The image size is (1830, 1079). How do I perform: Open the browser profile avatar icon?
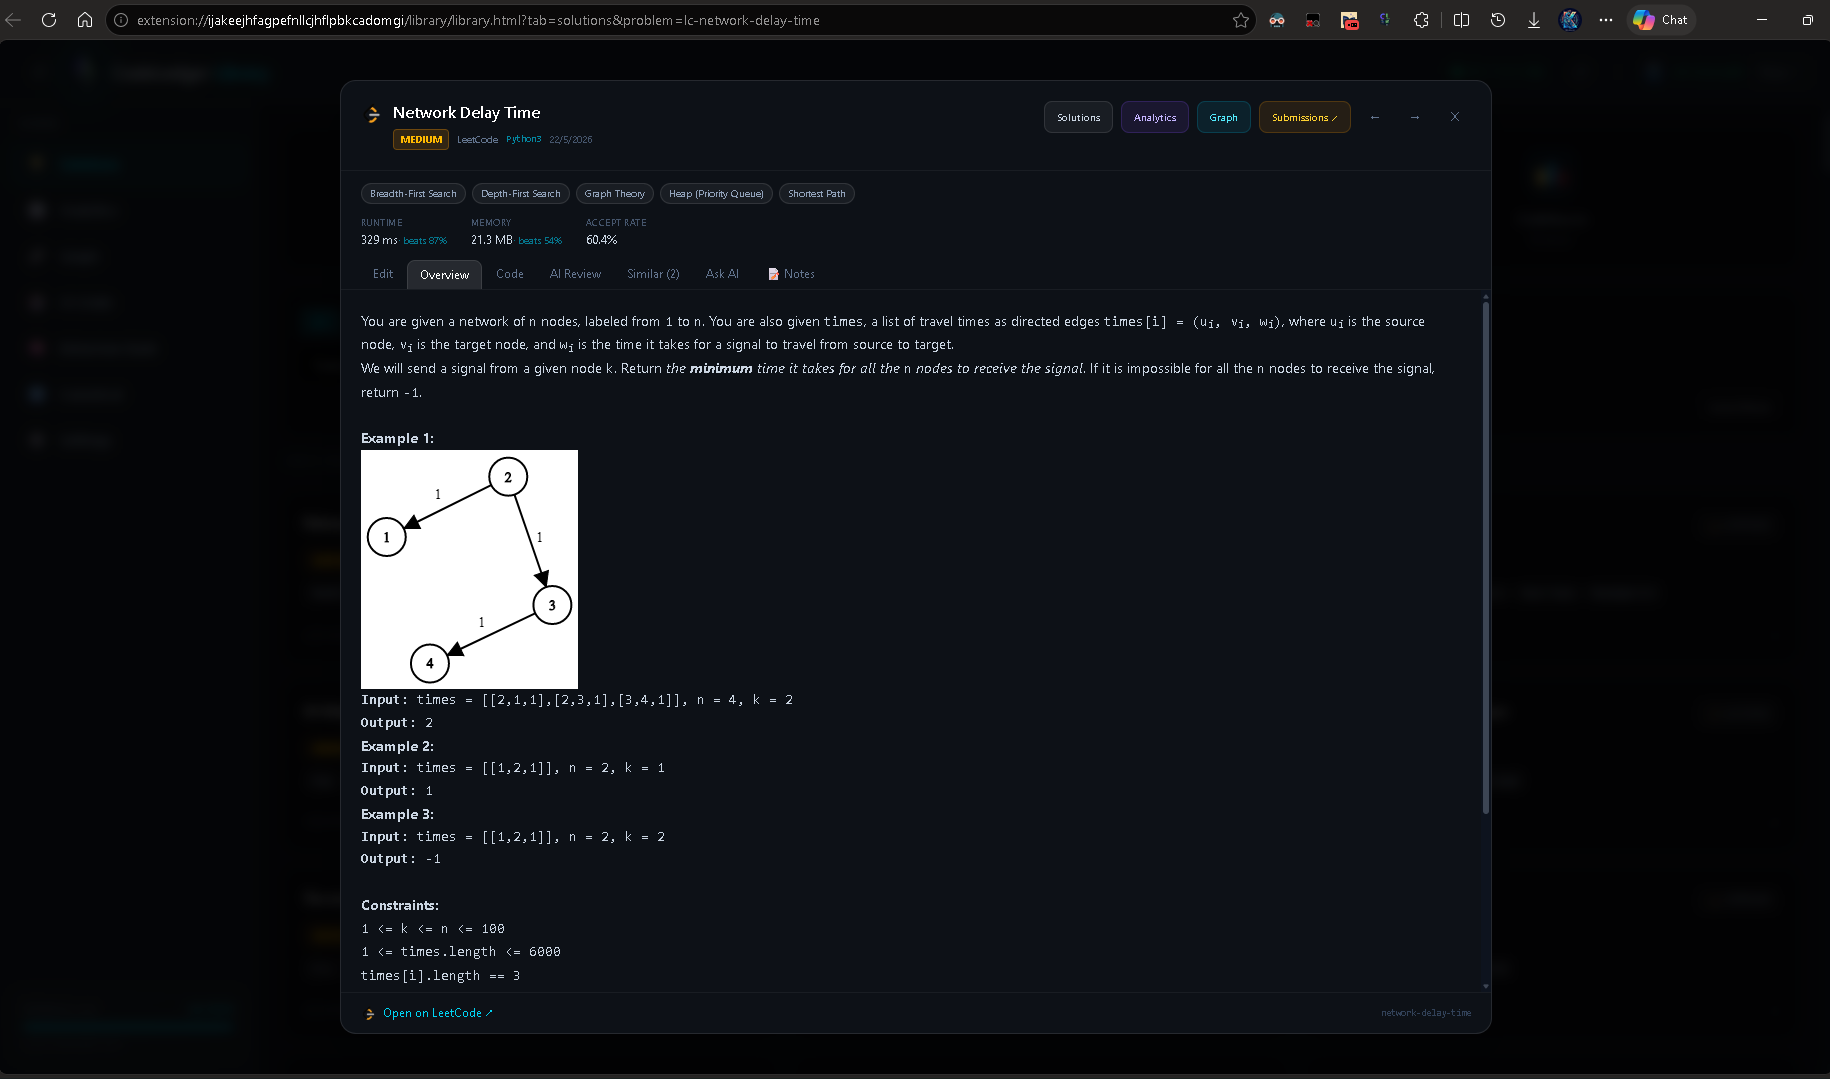point(1570,20)
